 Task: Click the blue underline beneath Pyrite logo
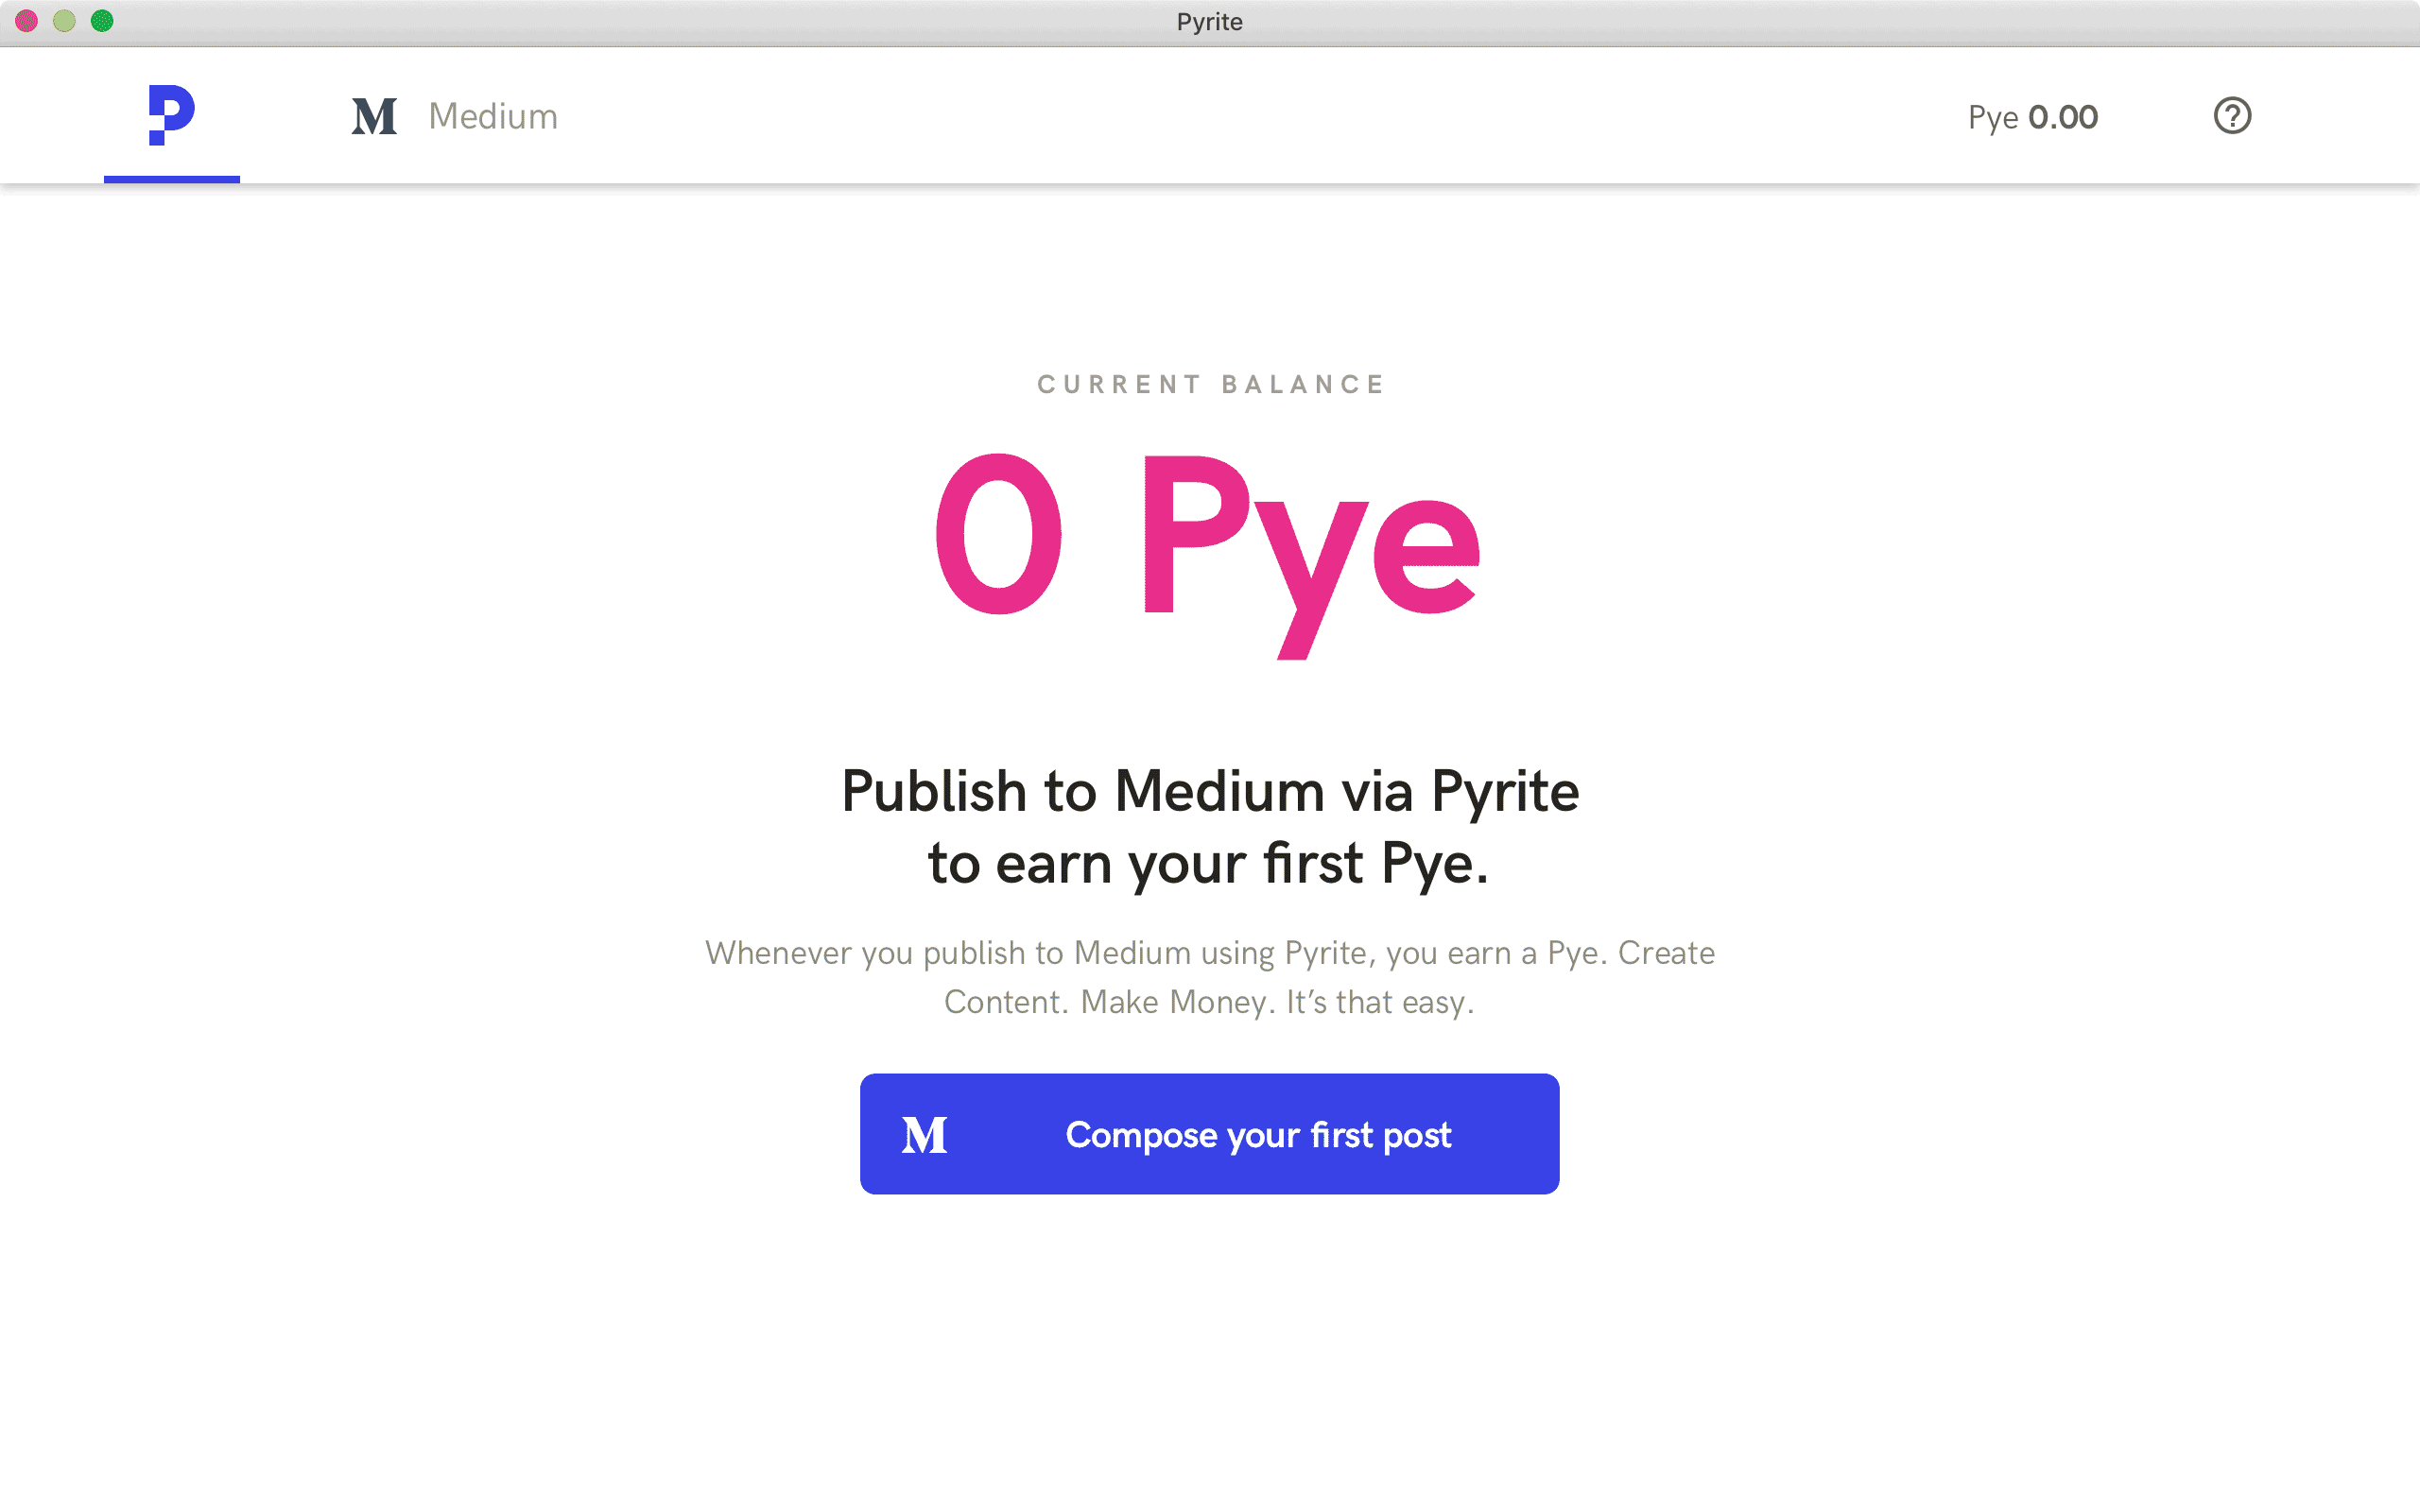[171, 179]
